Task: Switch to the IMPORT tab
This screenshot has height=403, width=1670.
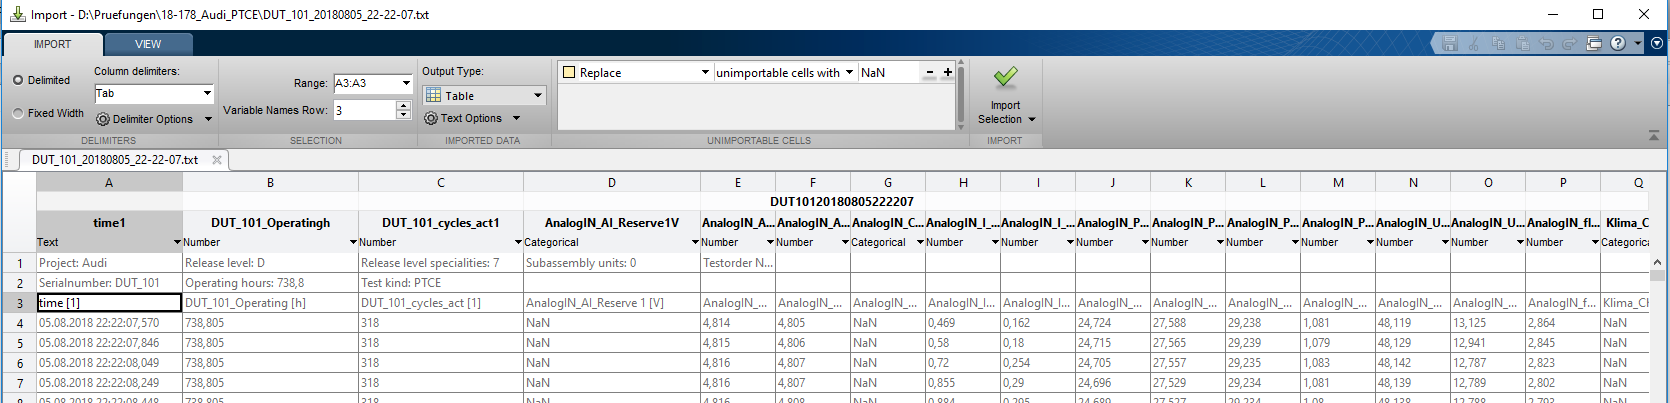Action: [x=52, y=44]
